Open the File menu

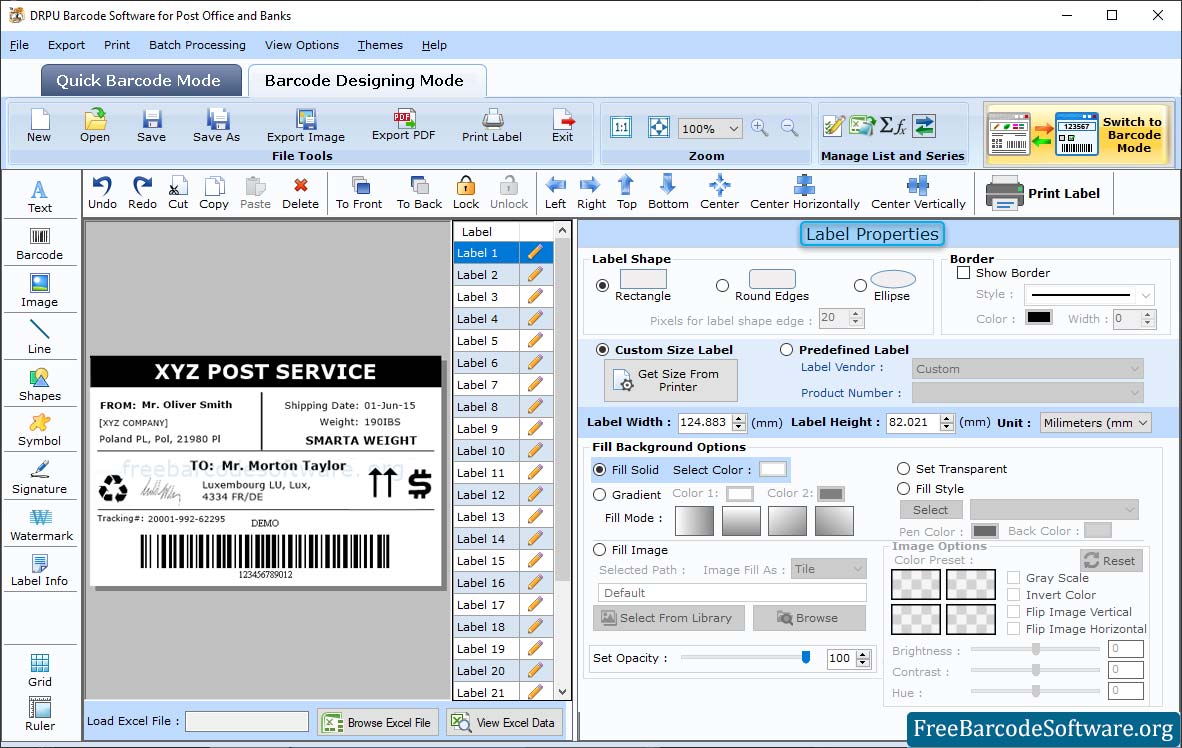[19, 45]
